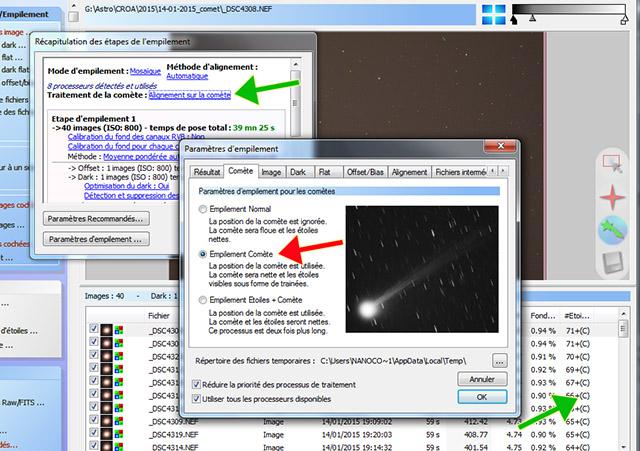Screen dimensions: 640x451
Task: Click the save disk icon in right toolbar
Action: (613, 262)
